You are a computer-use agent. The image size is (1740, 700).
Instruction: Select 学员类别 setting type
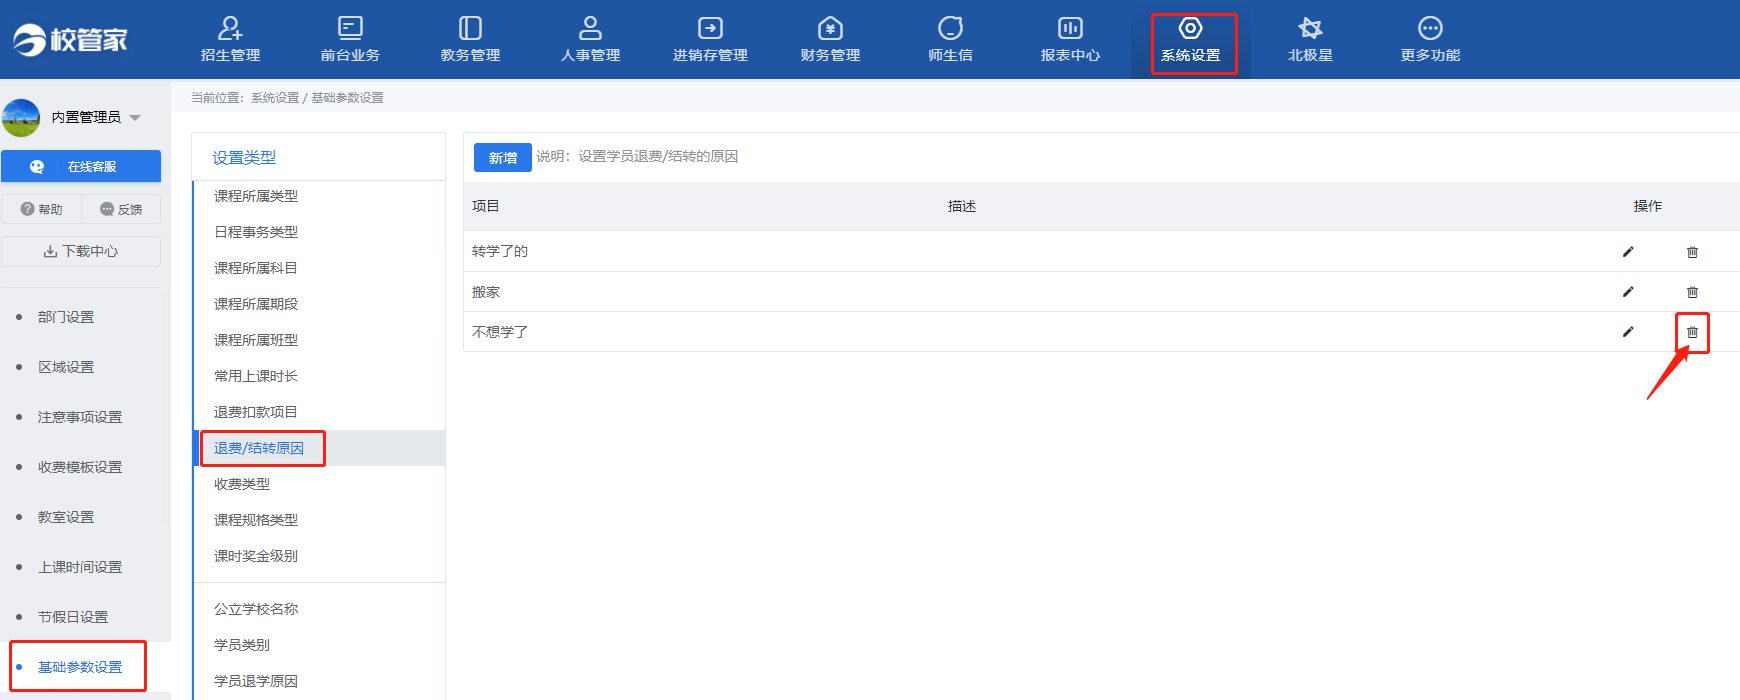pyautogui.click(x=242, y=645)
